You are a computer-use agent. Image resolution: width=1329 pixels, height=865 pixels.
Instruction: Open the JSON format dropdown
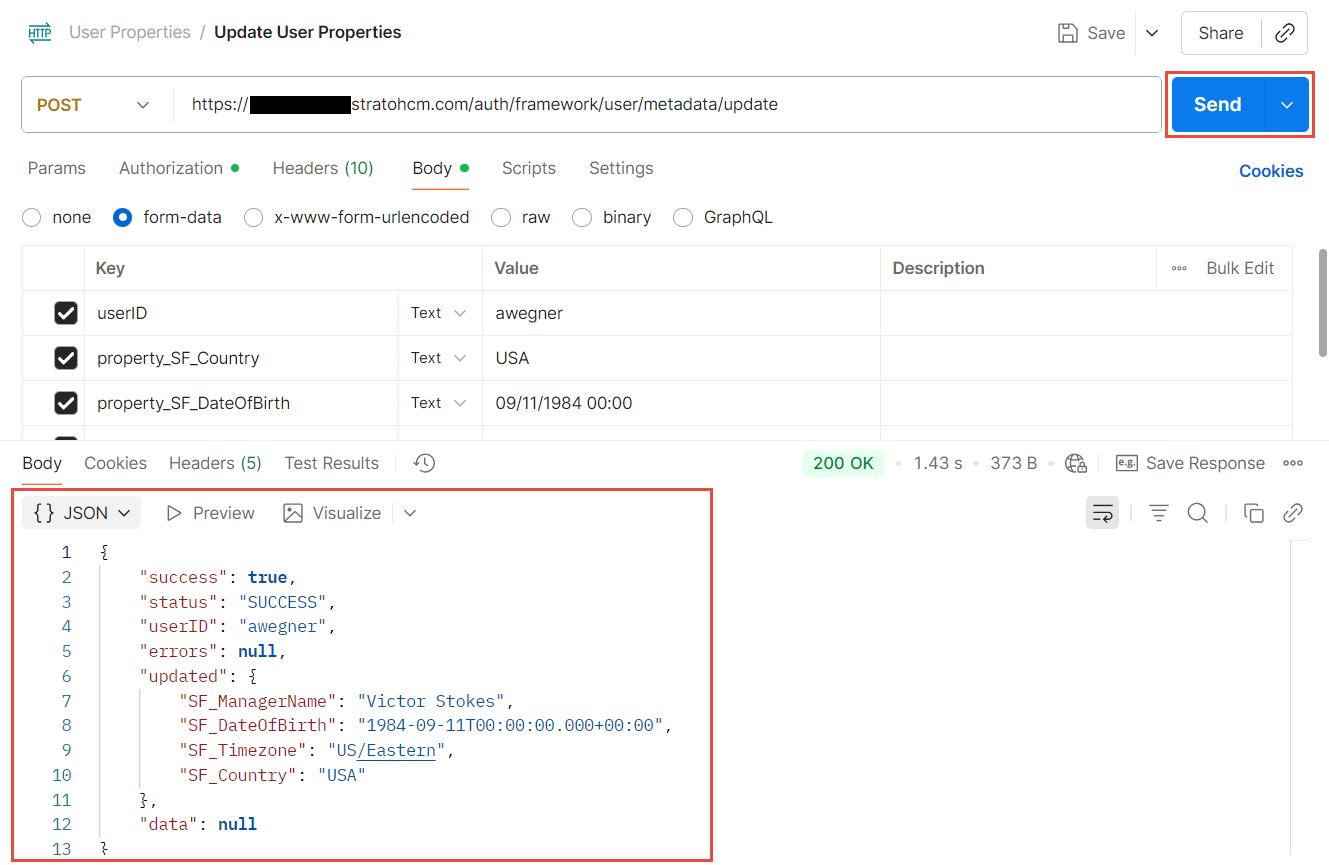click(x=82, y=513)
